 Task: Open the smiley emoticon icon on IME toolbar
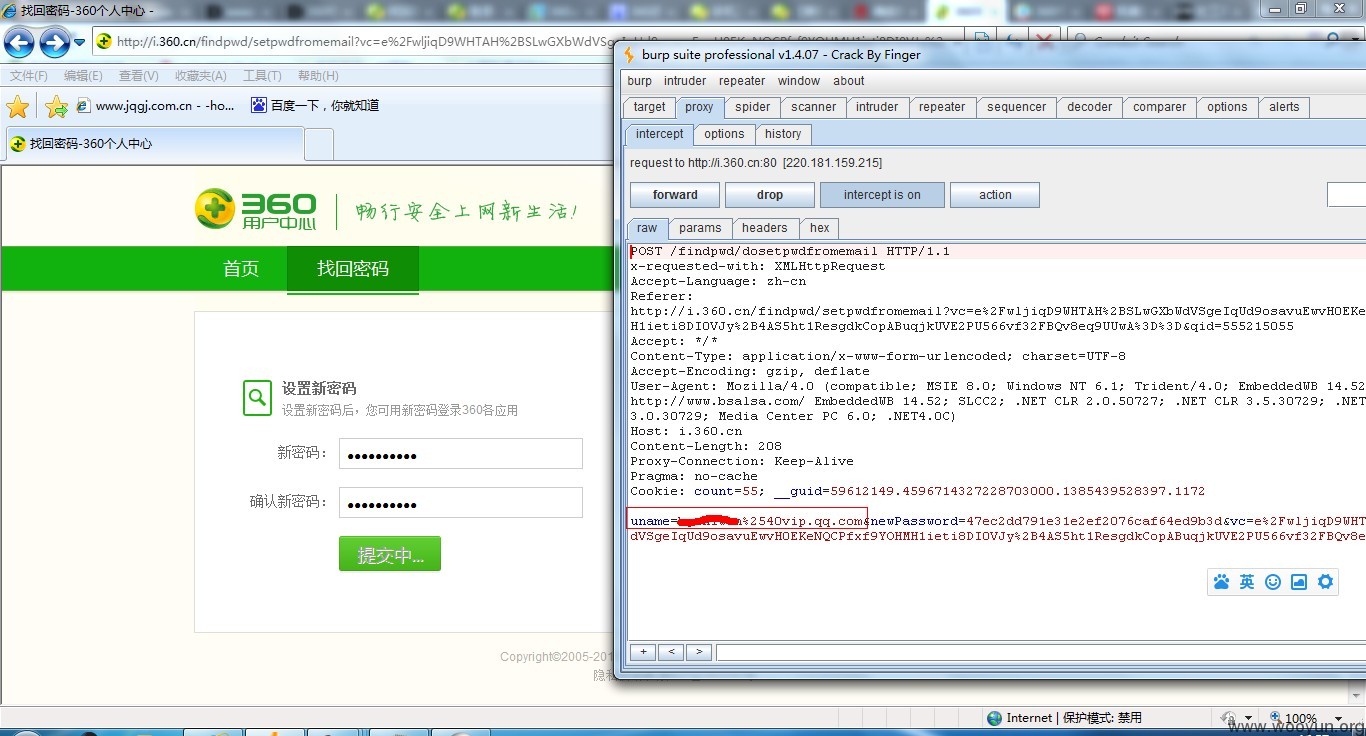pyautogui.click(x=1273, y=582)
